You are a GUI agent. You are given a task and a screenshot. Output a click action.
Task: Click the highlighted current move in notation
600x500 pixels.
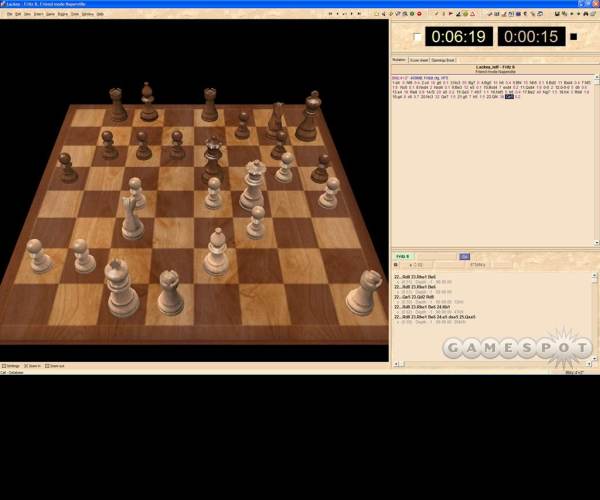(509, 97)
